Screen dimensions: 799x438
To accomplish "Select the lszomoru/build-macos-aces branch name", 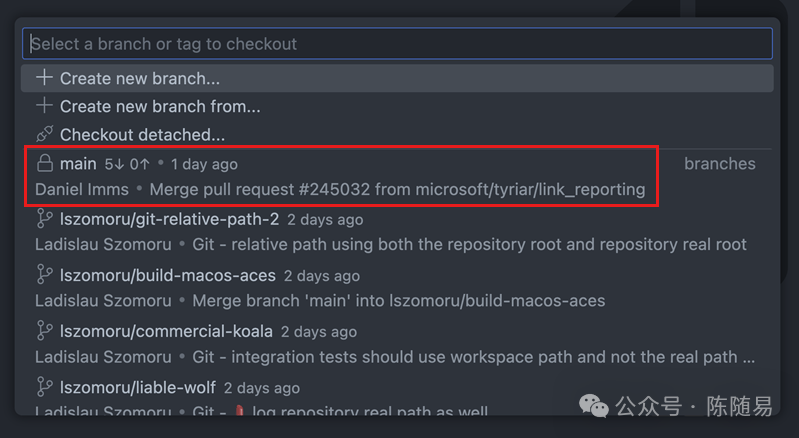I will pos(168,275).
